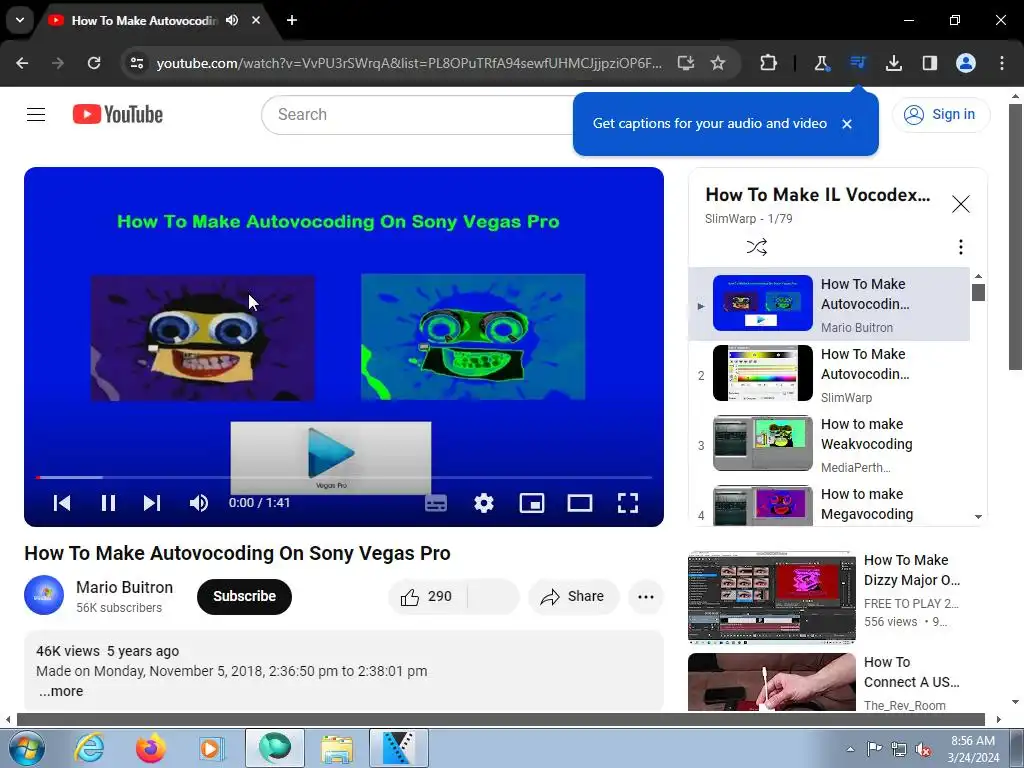Image resolution: width=1024 pixels, height=768 pixels.
Task: Dismiss the captions tooltip with its X
Action: (846, 124)
